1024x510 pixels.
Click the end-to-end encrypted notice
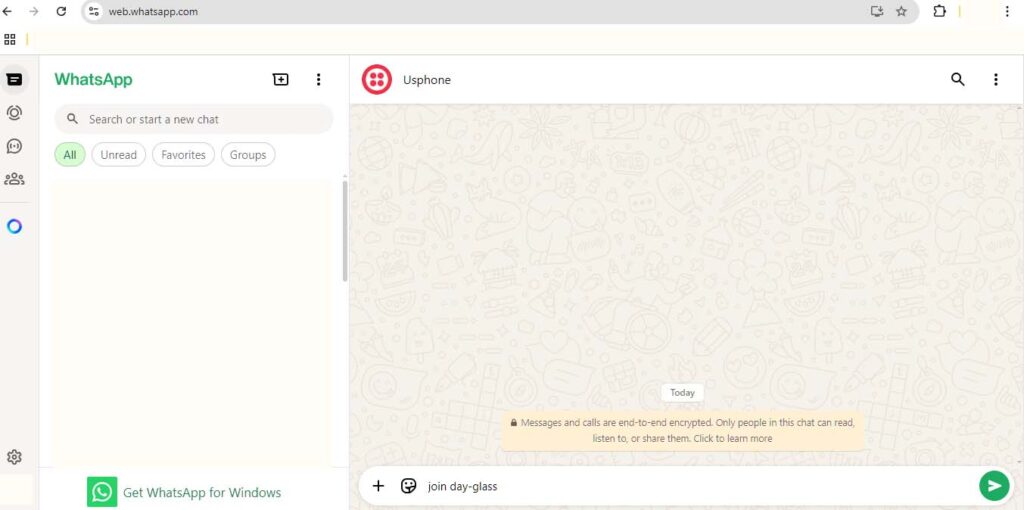682,431
